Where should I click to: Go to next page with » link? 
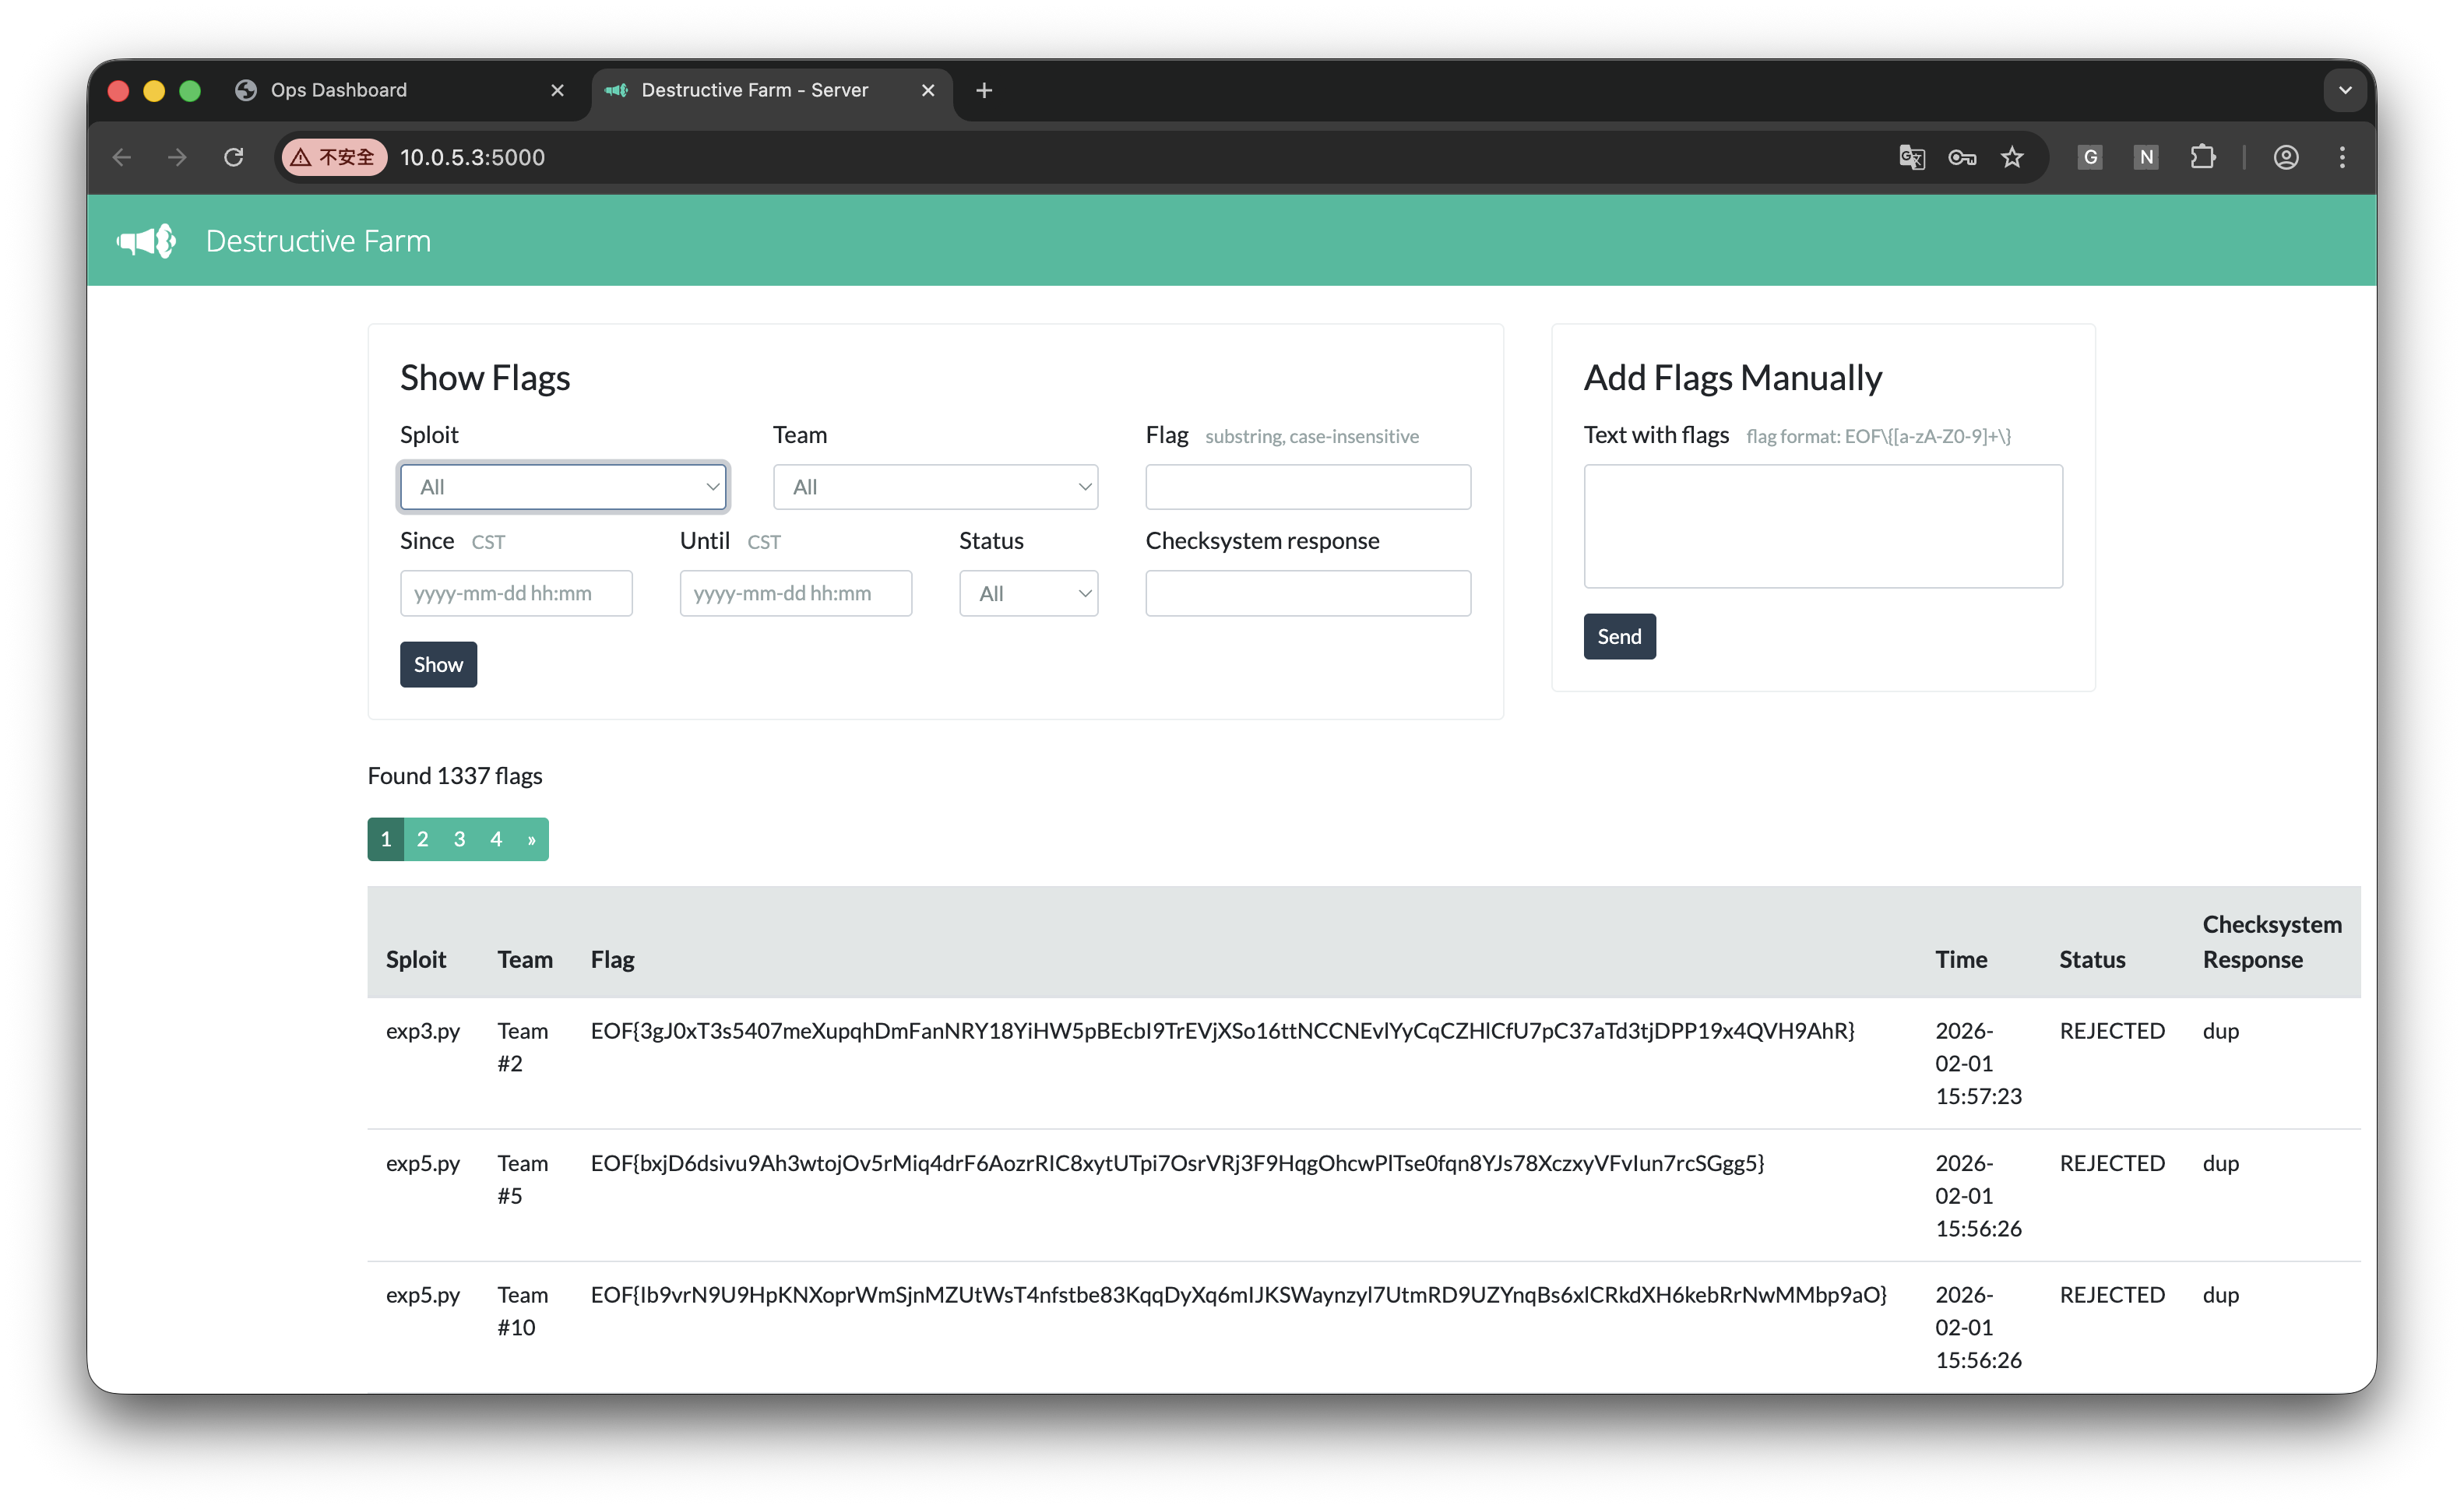coord(531,839)
